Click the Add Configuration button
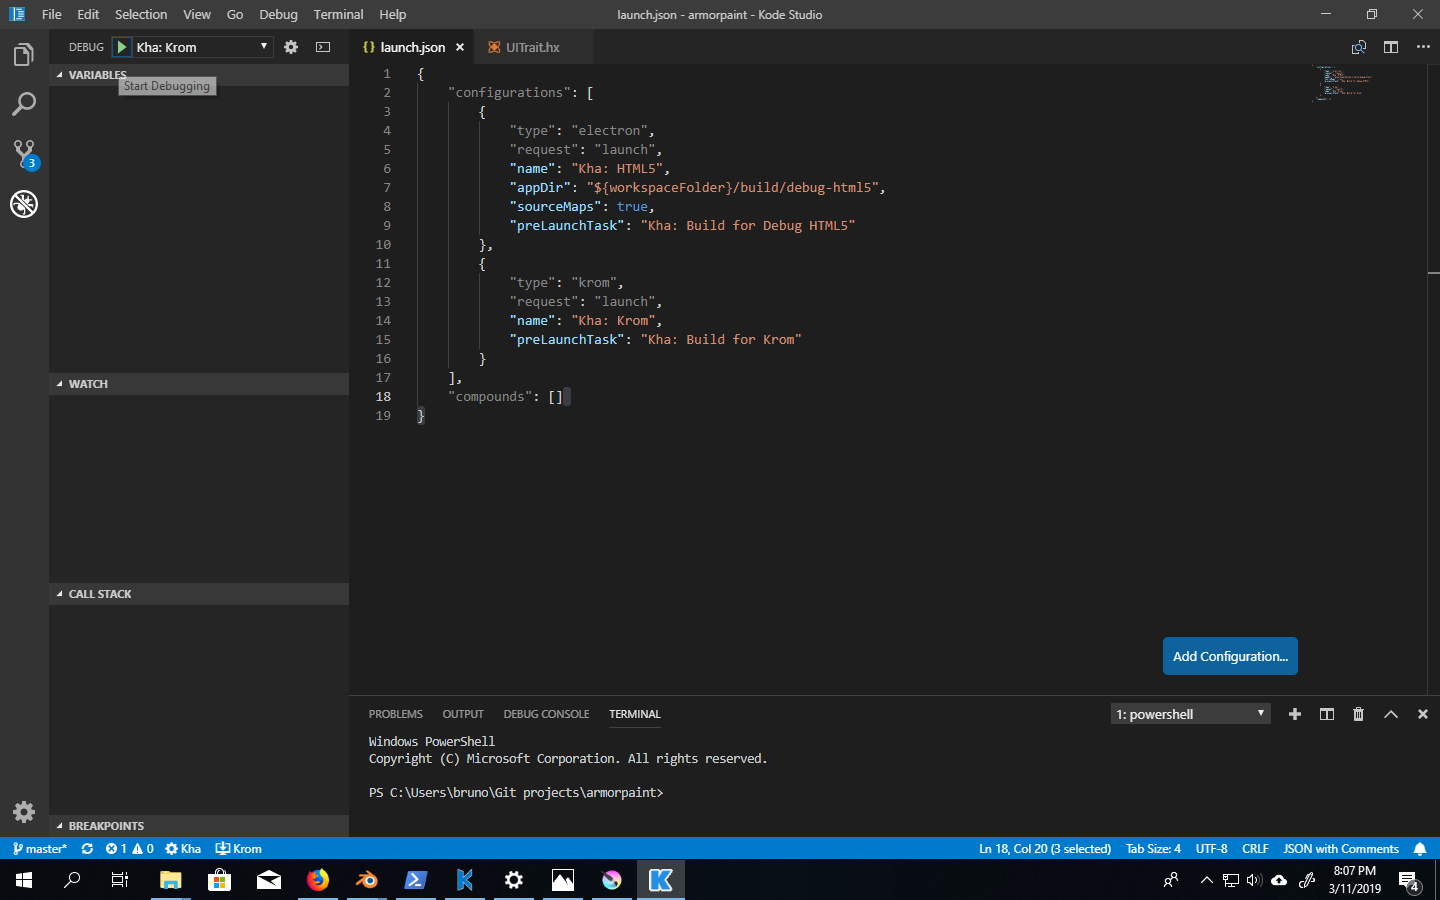This screenshot has width=1440, height=900. pyautogui.click(x=1230, y=656)
